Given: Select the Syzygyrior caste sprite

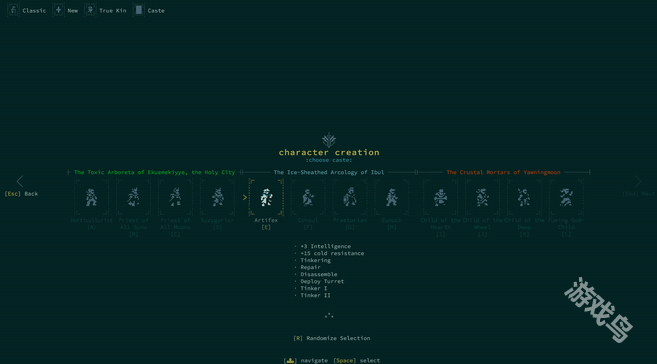Looking at the screenshot, I should tap(217, 197).
